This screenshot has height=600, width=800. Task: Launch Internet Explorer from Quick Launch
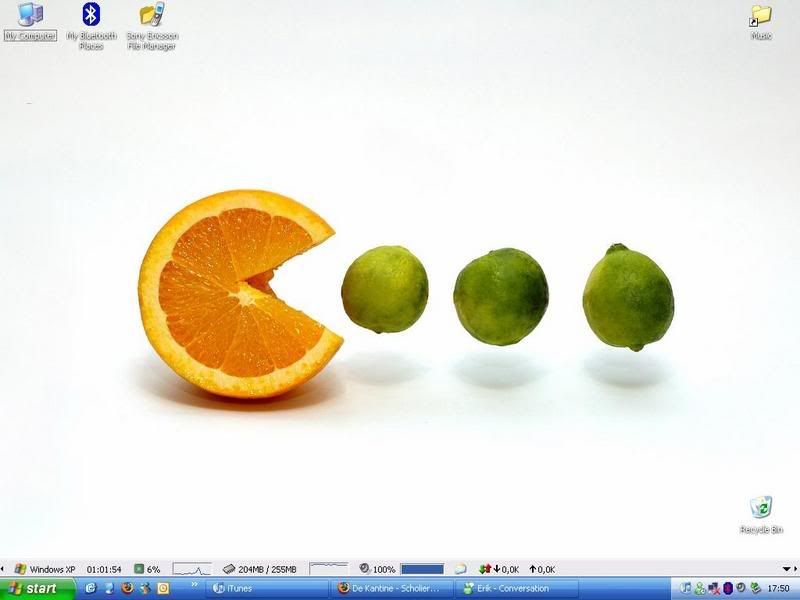point(91,588)
